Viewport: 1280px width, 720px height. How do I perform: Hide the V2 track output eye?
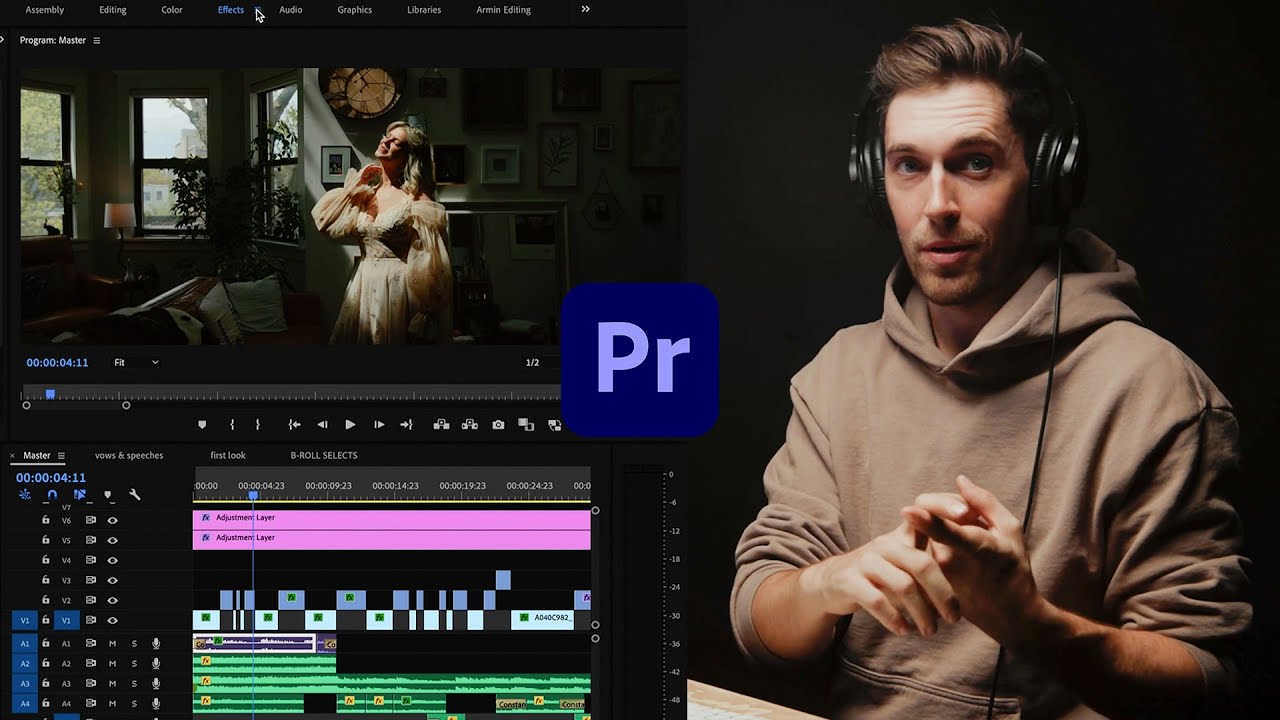(x=113, y=600)
